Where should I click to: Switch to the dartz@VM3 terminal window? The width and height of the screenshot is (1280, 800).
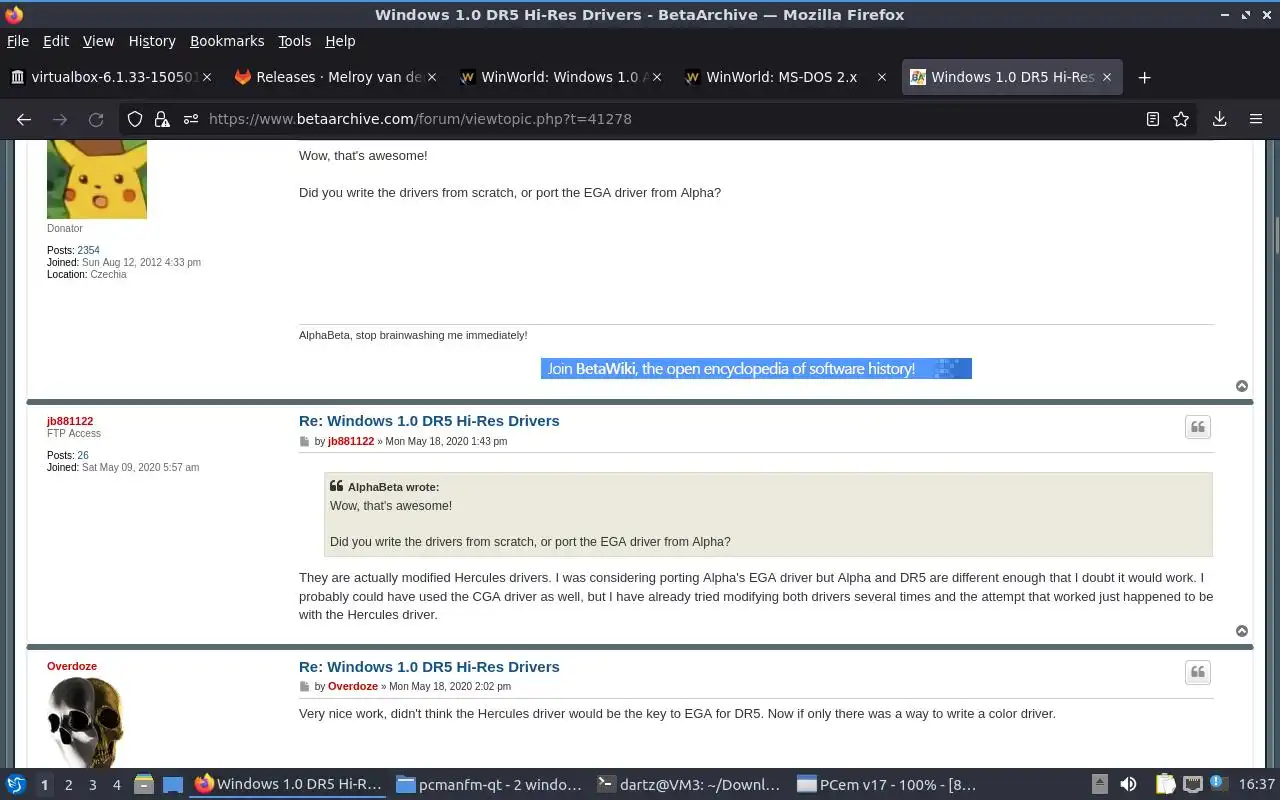point(688,785)
